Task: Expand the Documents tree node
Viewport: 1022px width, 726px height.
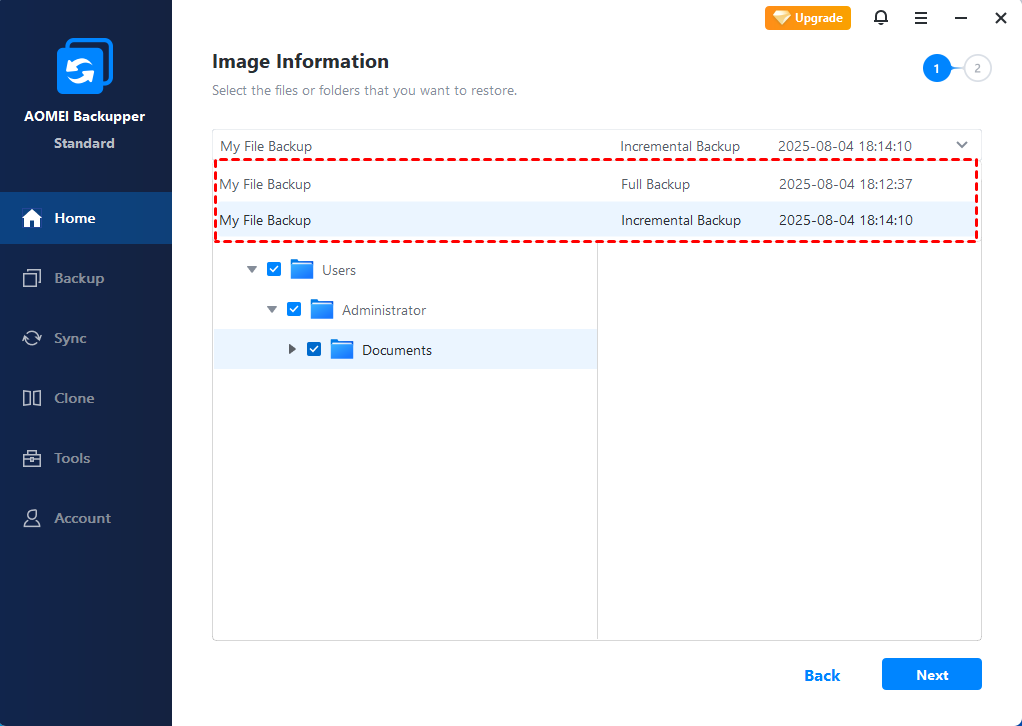Action: [x=292, y=349]
